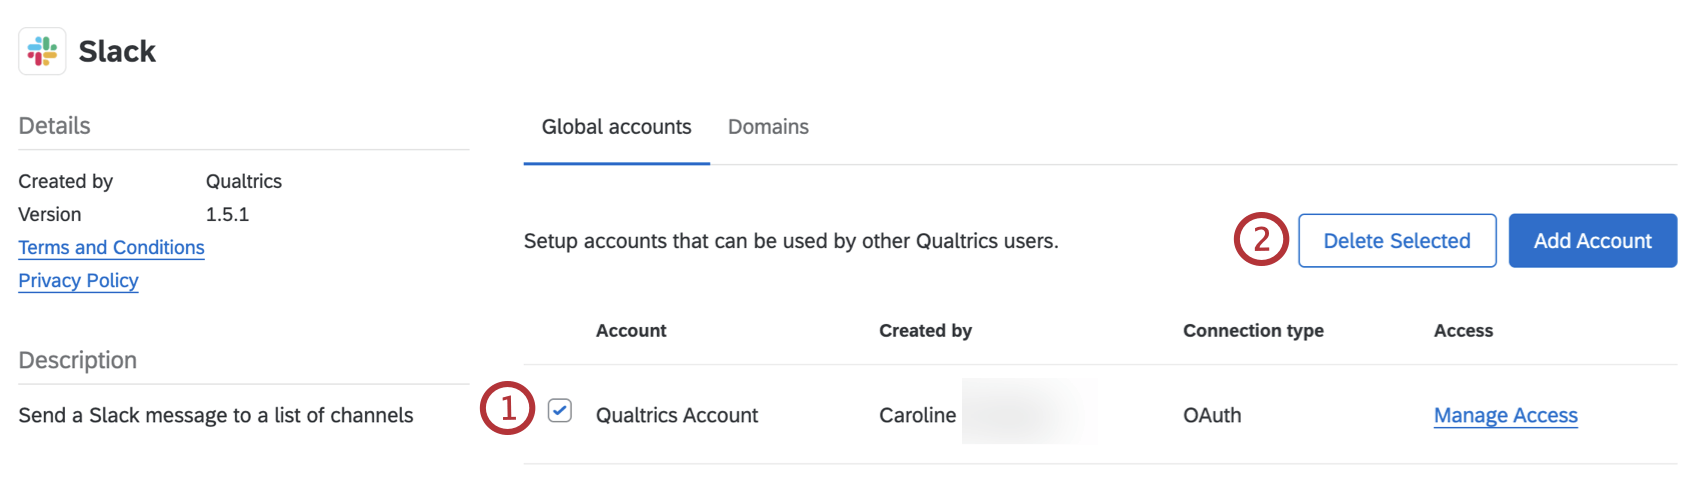Viewport: 1700px width, 484px height.
Task: Click the Details section heading
Action: pyautogui.click(x=54, y=126)
